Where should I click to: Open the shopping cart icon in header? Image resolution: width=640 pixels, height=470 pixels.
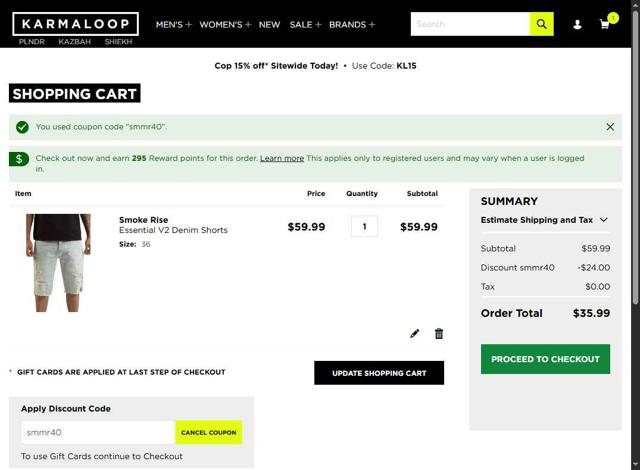point(605,24)
